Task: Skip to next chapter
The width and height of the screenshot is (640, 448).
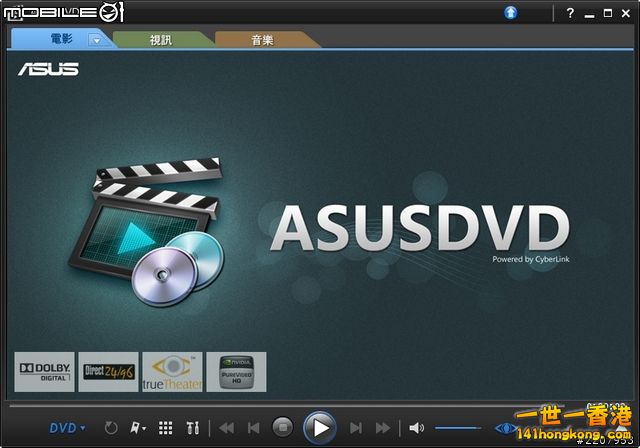Action: (x=355, y=428)
